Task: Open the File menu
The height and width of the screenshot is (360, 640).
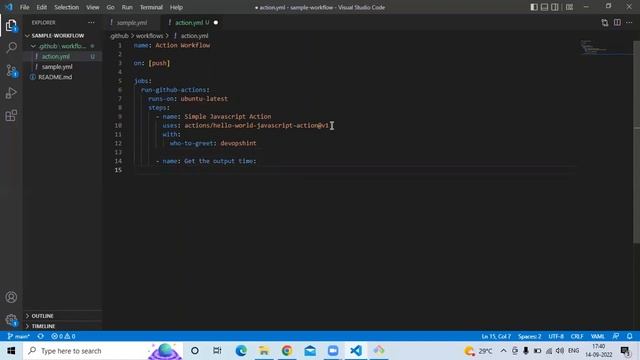Action: [24, 7]
